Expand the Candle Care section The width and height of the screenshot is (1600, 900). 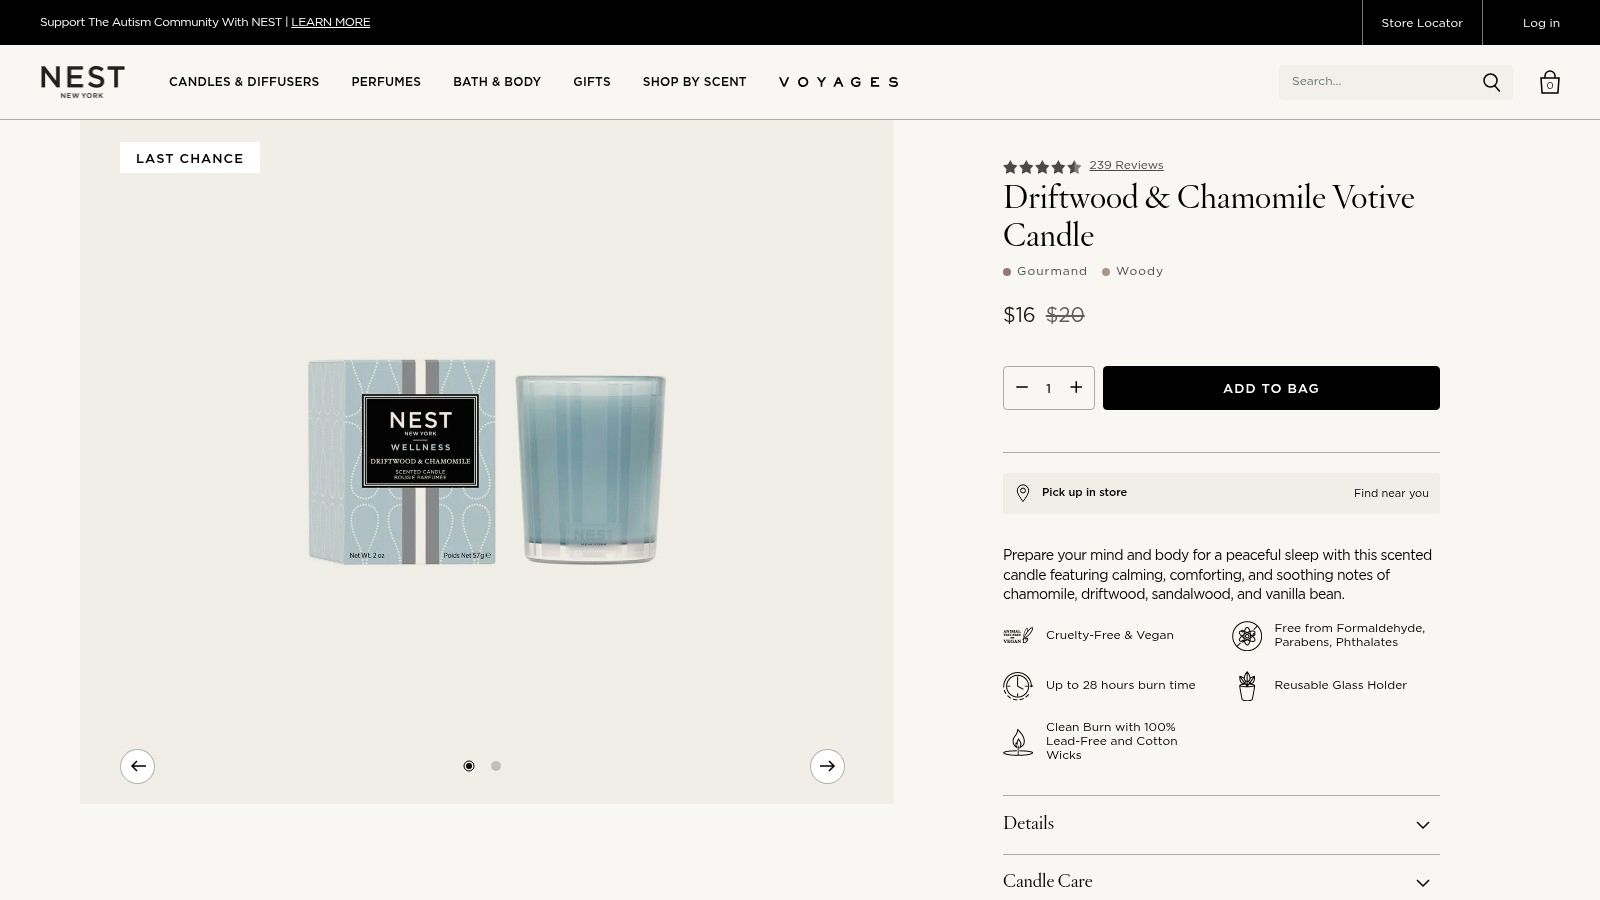1221,881
